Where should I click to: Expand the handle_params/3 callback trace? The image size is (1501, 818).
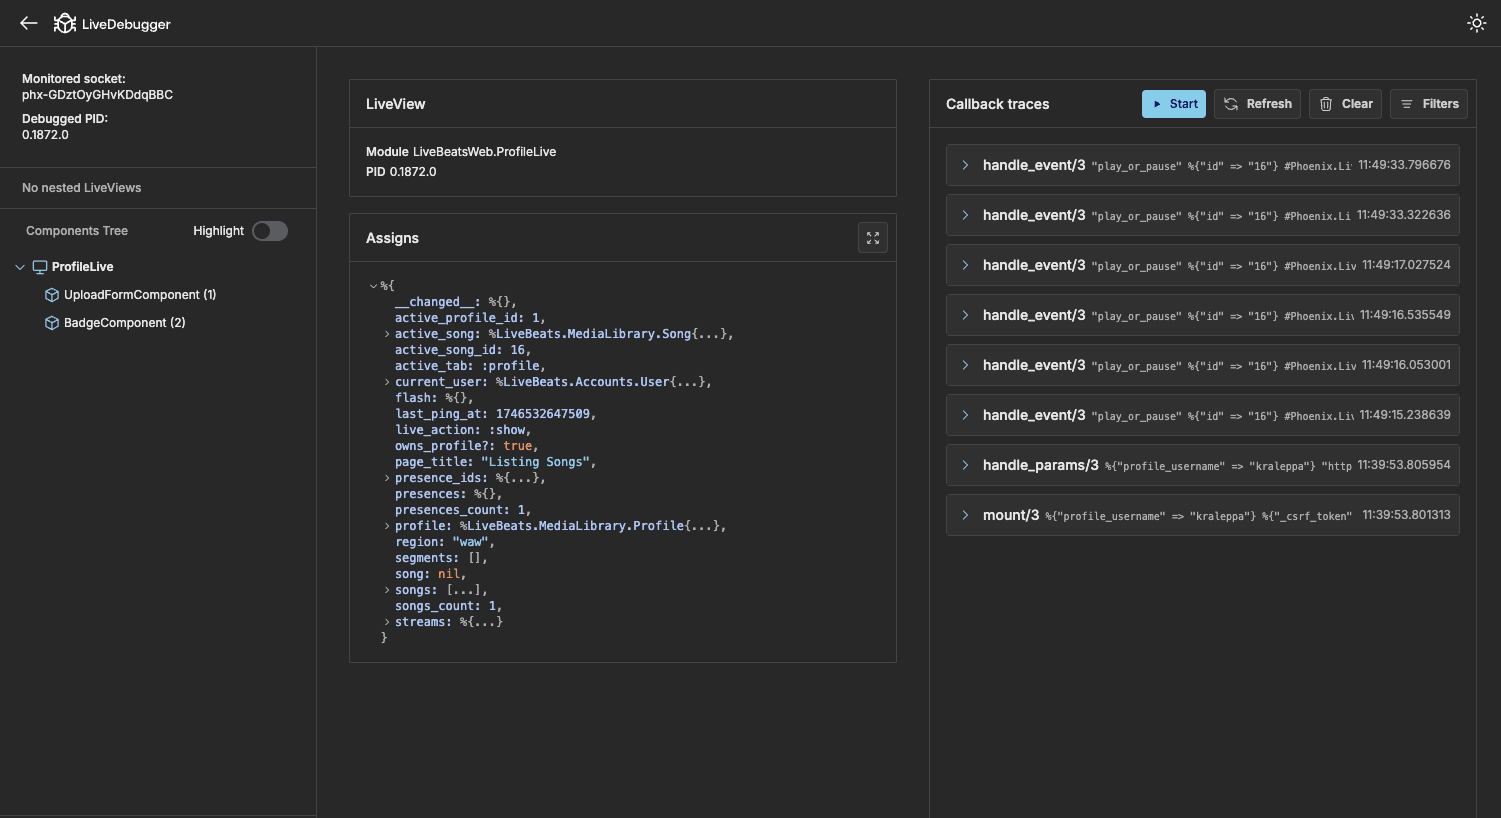click(x=965, y=465)
